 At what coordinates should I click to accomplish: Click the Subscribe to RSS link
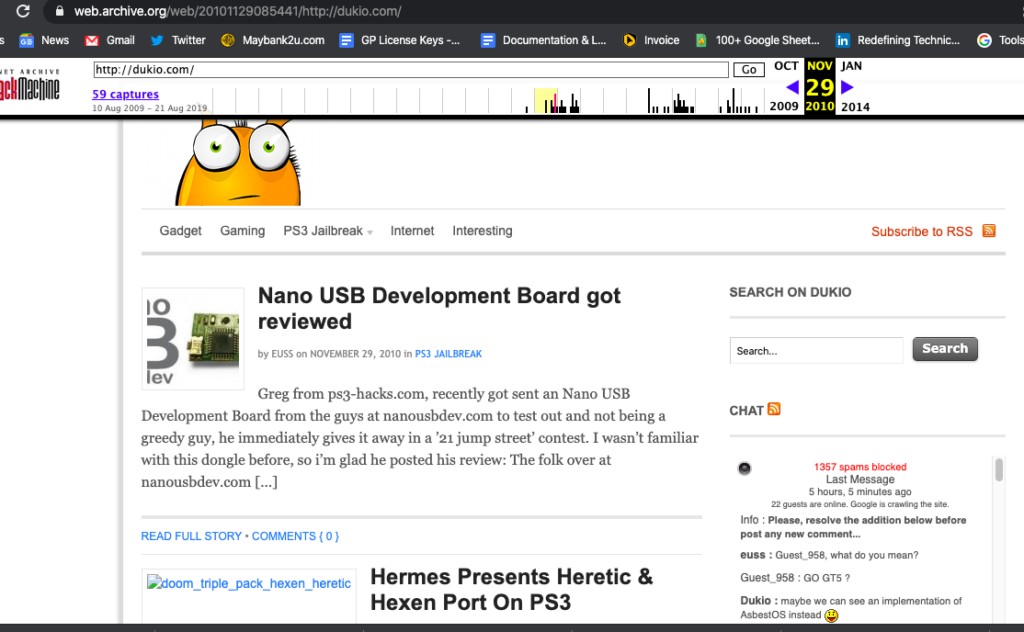(x=921, y=232)
